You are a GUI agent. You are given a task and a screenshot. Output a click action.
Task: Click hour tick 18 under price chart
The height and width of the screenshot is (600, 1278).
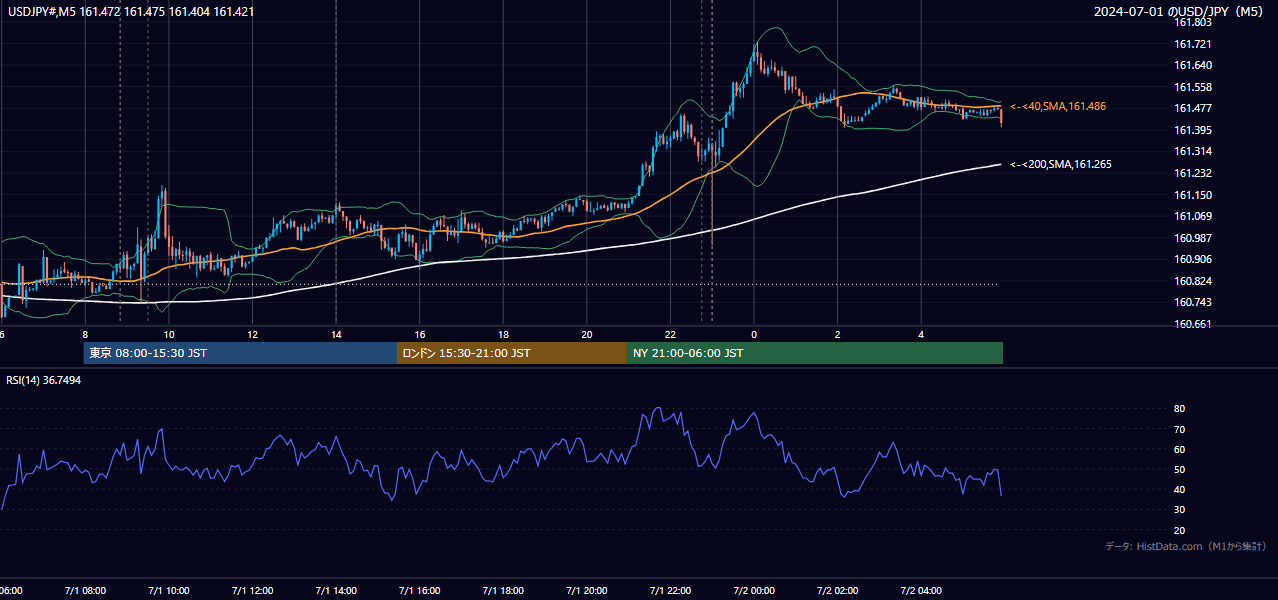(504, 334)
